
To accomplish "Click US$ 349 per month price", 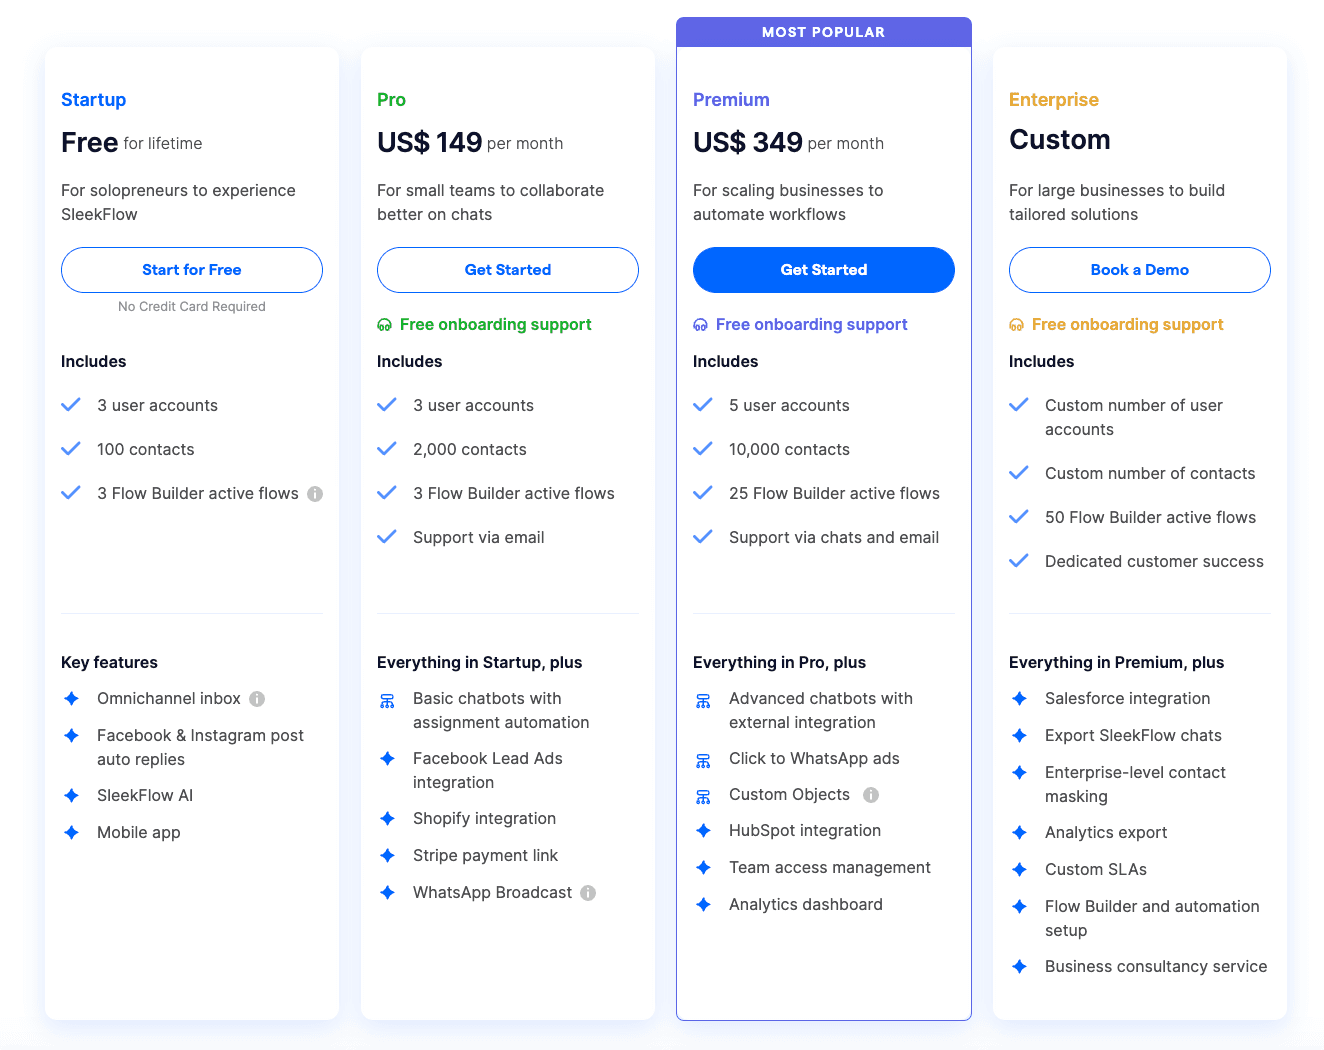I will click(788, 143).
